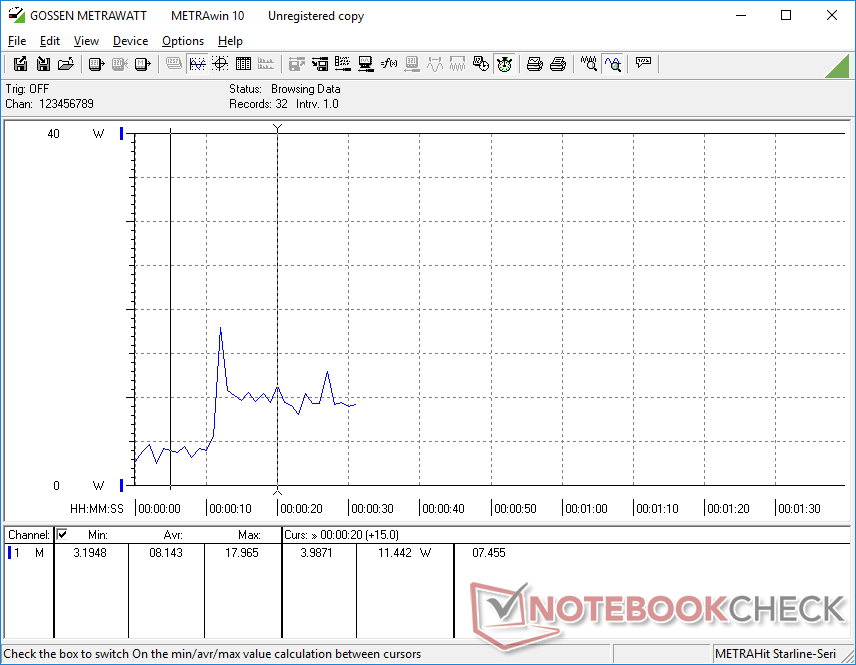The image size is (856, 665).
Task: Click the speech-bubble comment icon
Action: pos(643,63)
